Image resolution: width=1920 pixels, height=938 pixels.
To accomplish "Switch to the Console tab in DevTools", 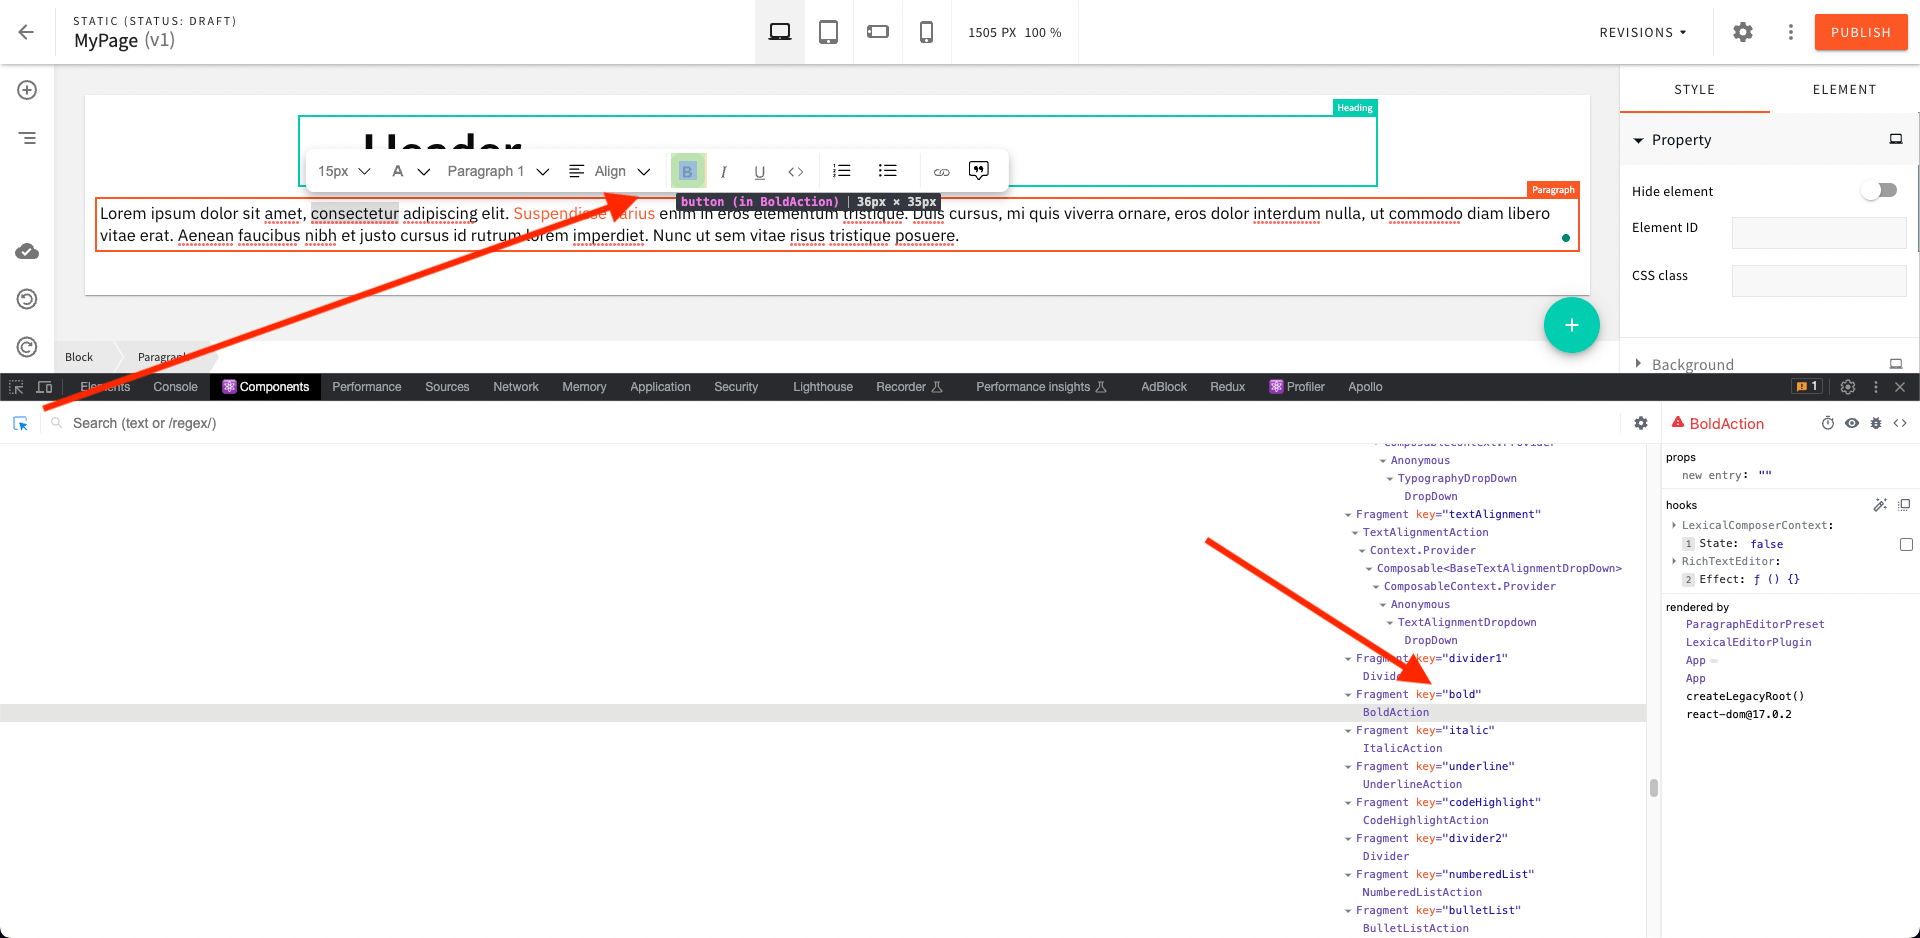I will coord(175,387).
